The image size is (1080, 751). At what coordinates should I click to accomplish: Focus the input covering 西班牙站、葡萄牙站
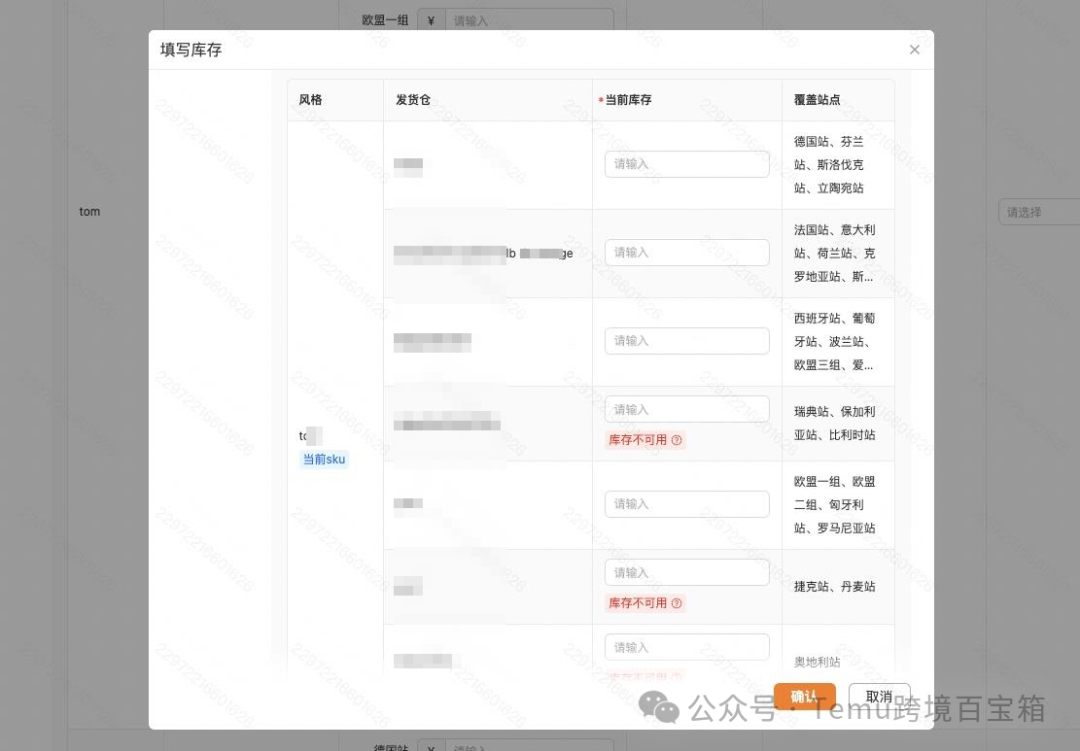(686, 340)
